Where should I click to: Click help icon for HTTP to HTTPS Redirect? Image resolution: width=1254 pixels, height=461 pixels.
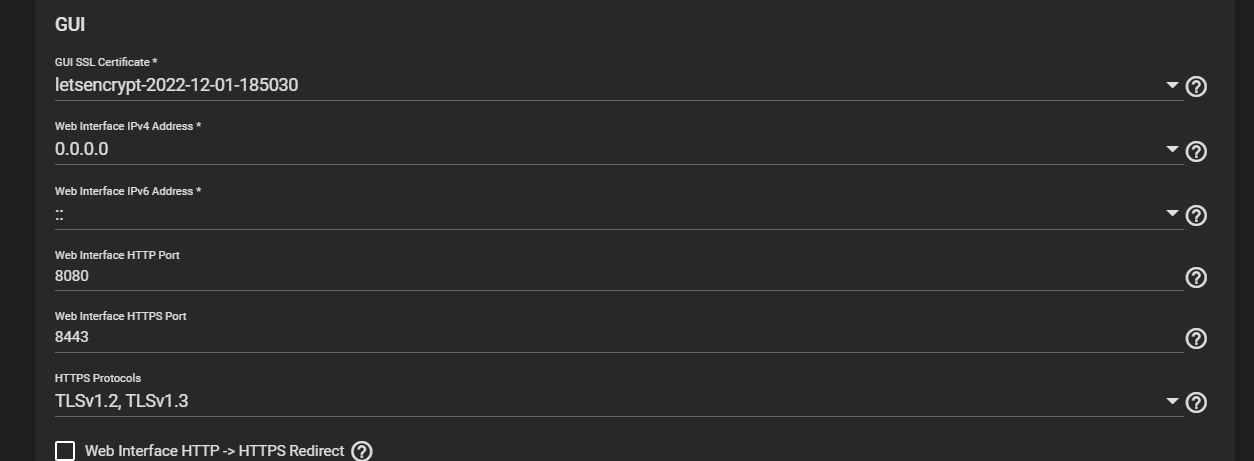362,451
